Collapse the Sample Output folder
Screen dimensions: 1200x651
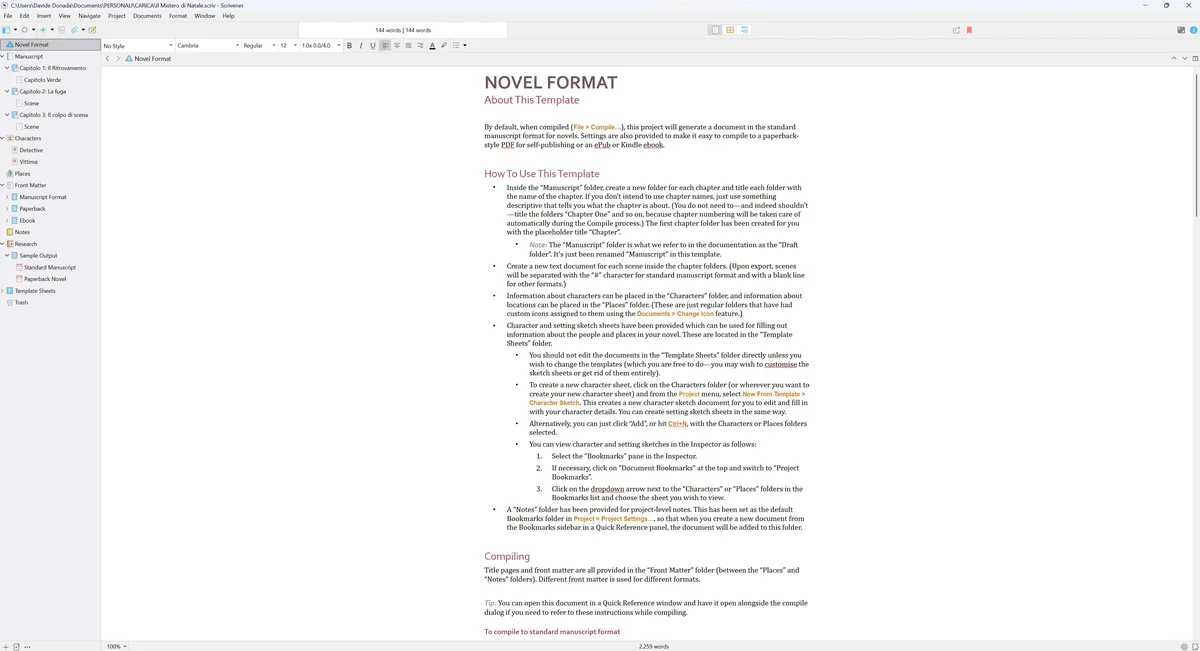[7, 255]
